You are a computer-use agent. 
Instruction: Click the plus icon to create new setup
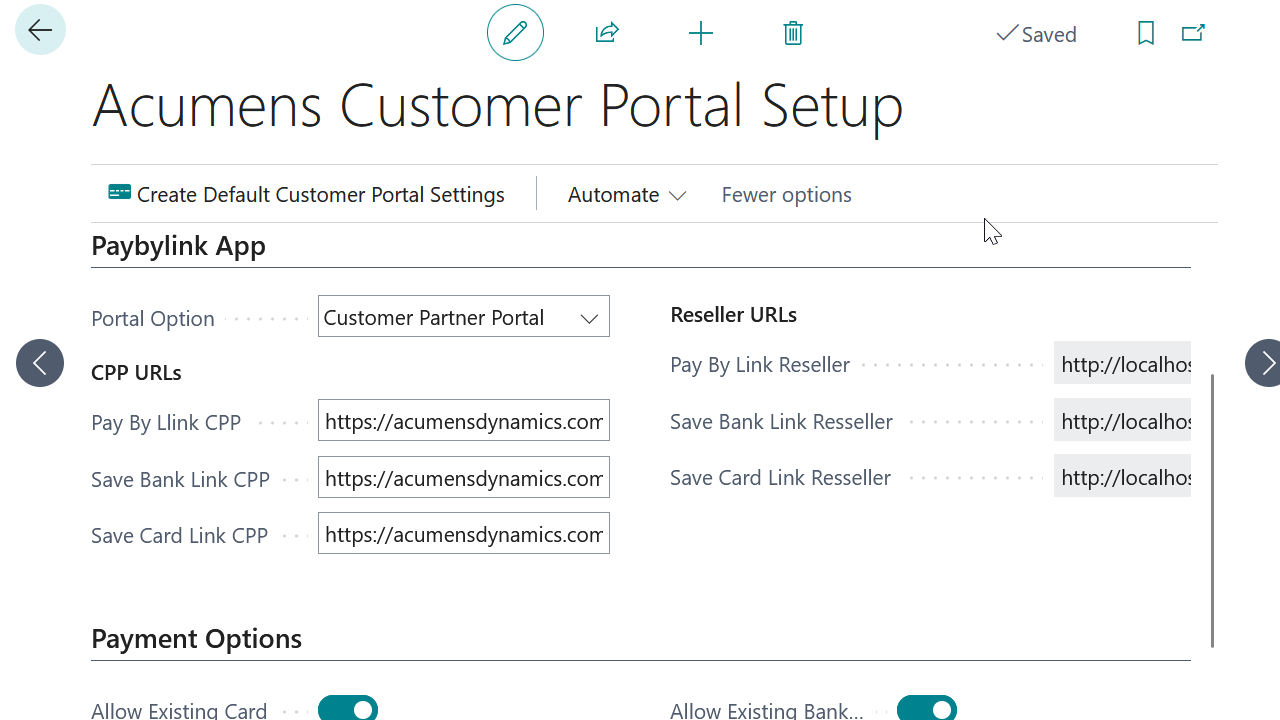pos(700,33)
